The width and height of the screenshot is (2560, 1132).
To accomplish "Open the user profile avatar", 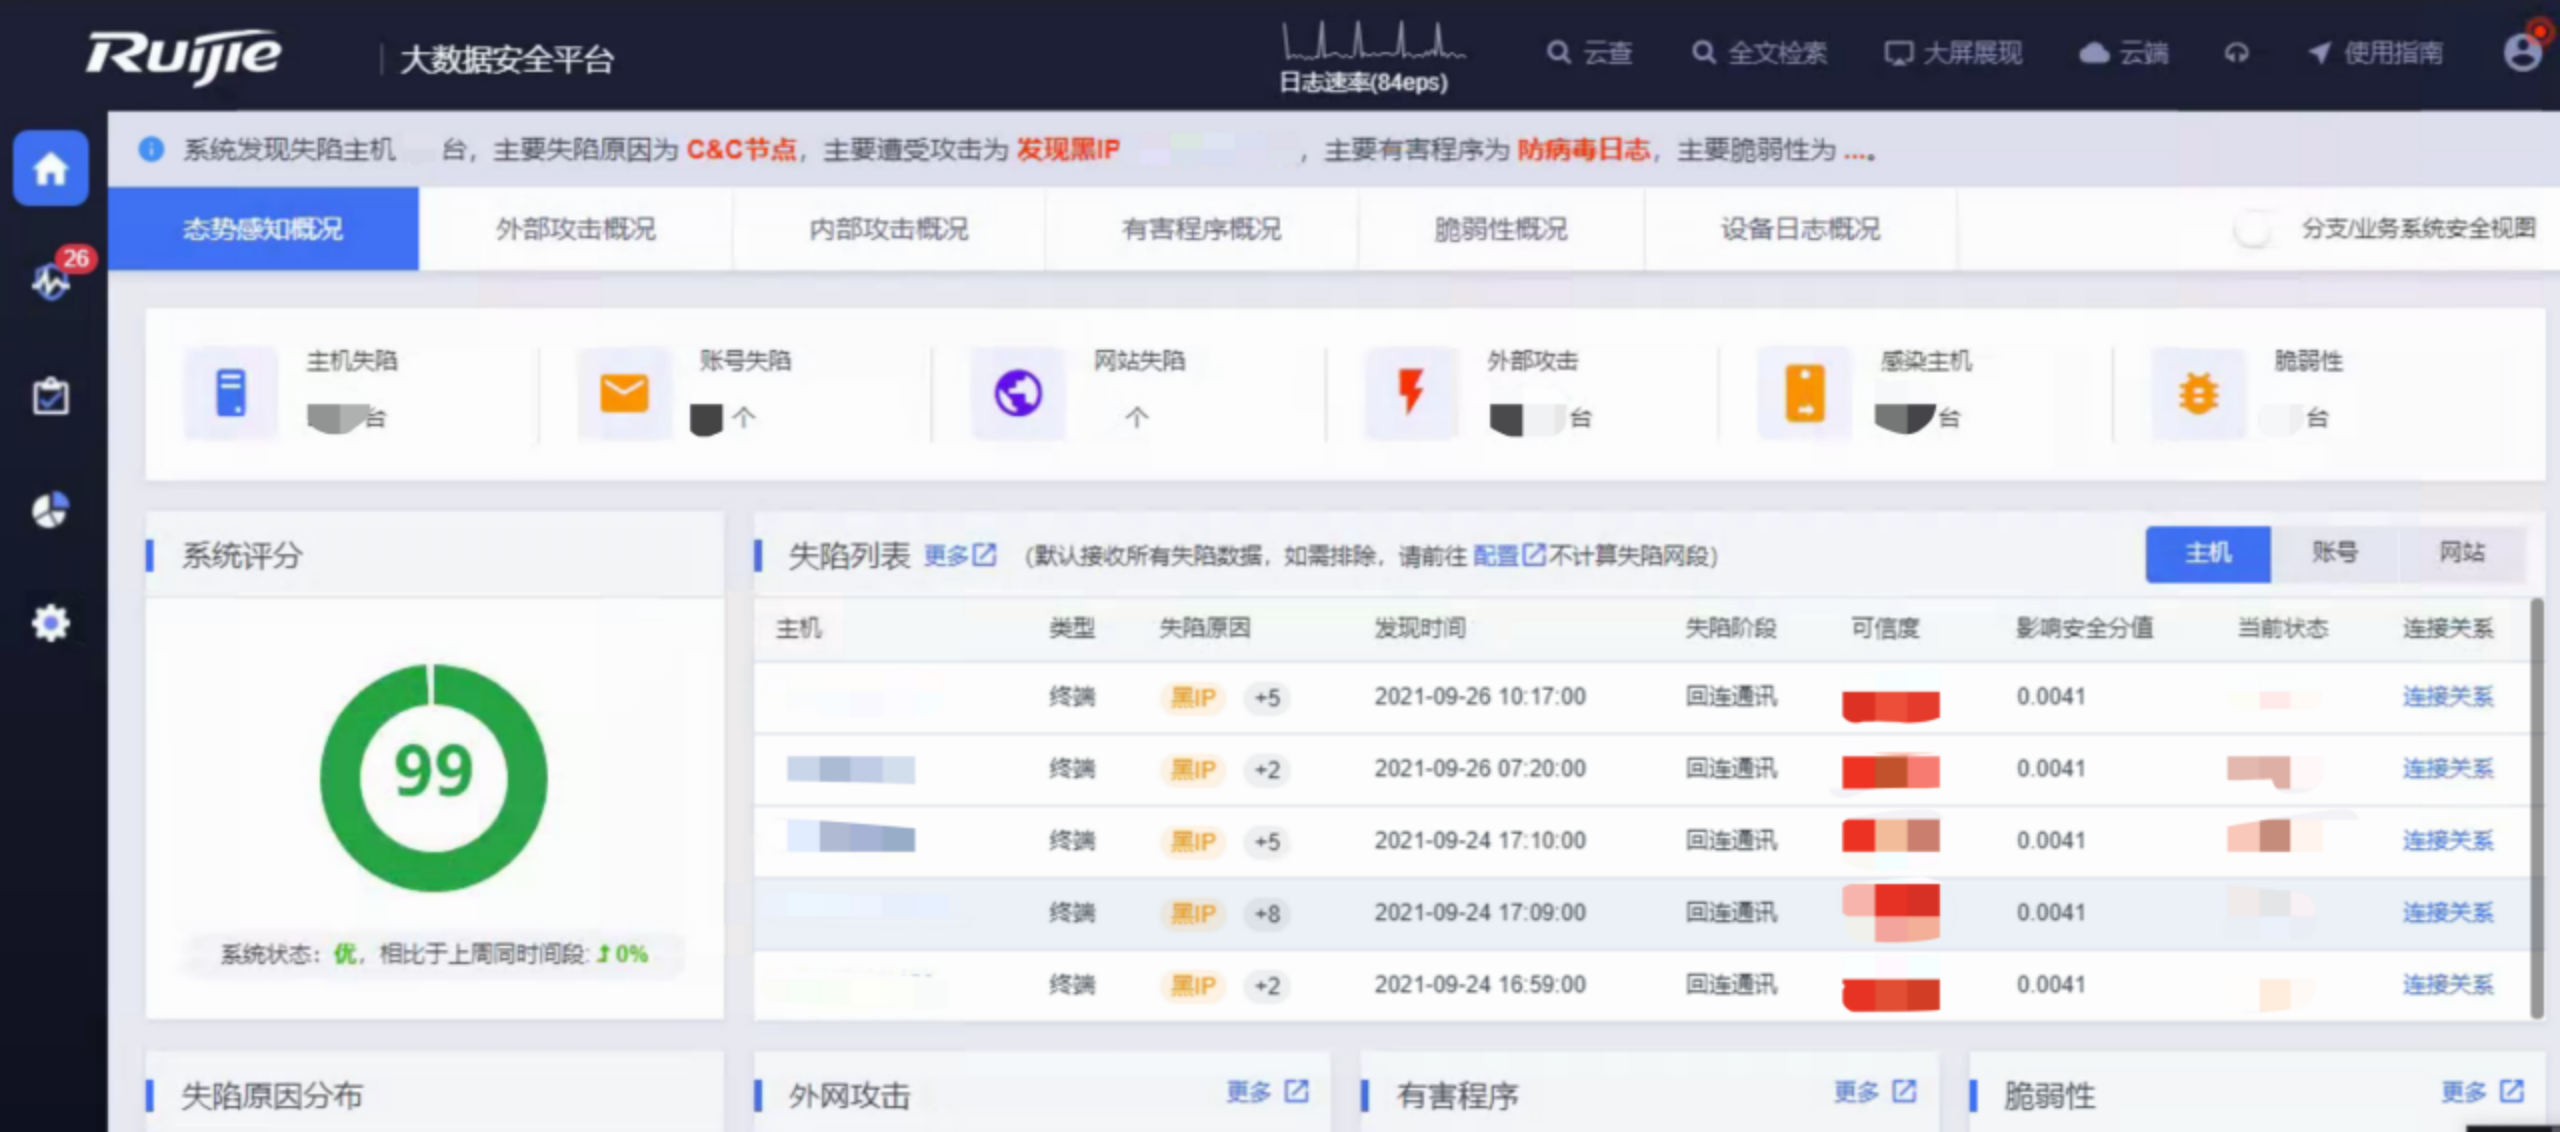I will [2522, 52].
